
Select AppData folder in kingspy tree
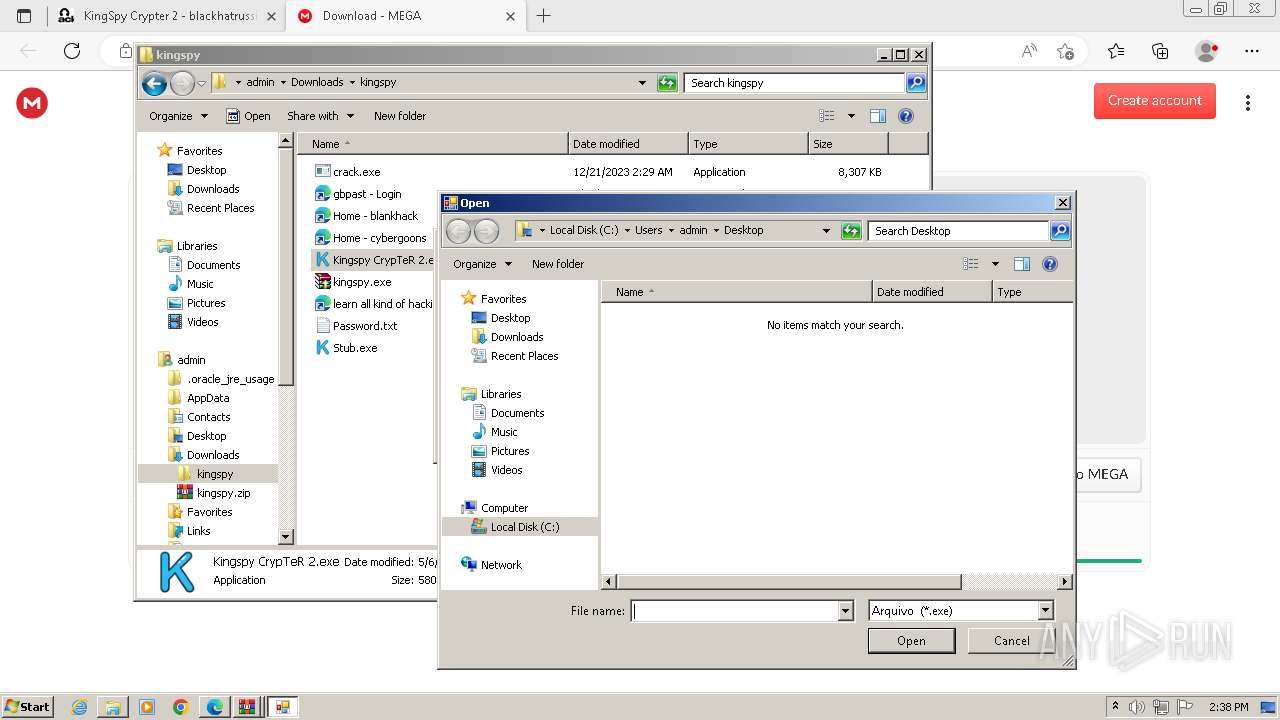click(x=198, y=398)
